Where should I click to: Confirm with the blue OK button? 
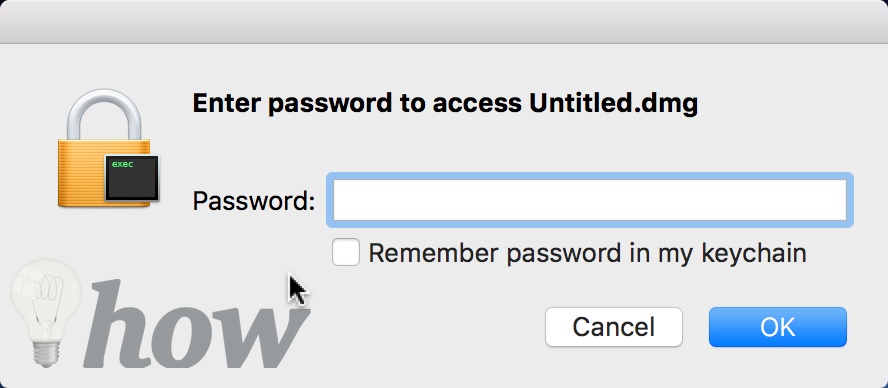778,327
